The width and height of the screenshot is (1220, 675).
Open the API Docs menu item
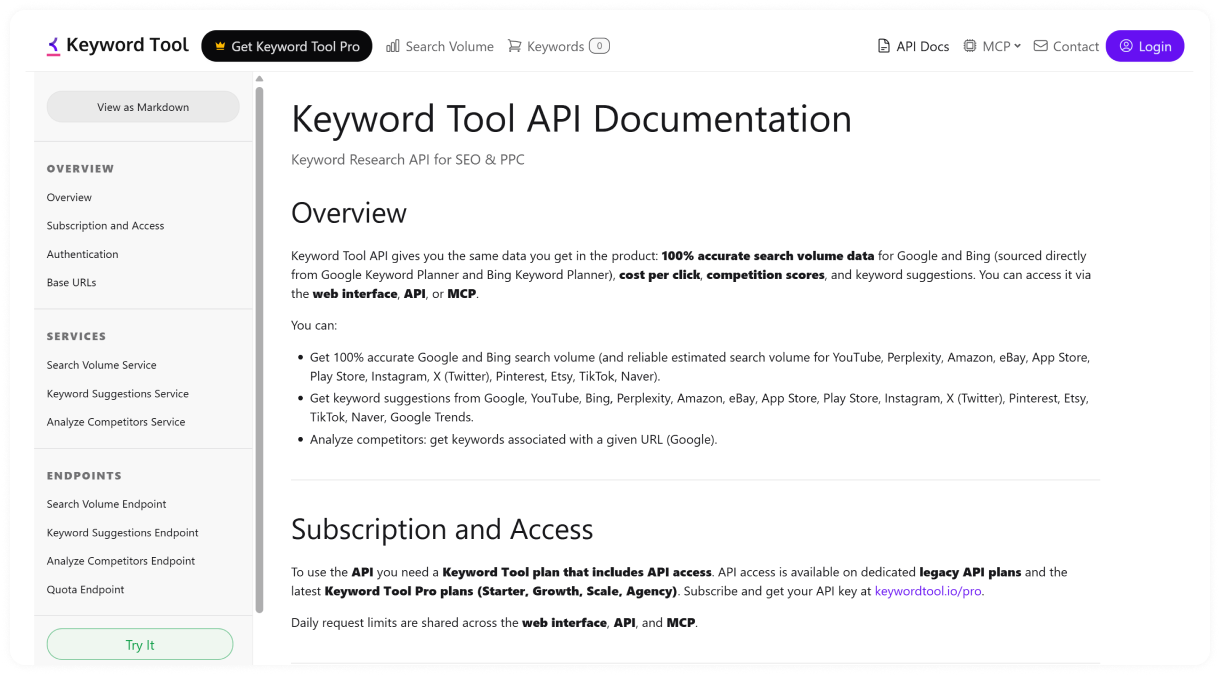coord(913,46)
